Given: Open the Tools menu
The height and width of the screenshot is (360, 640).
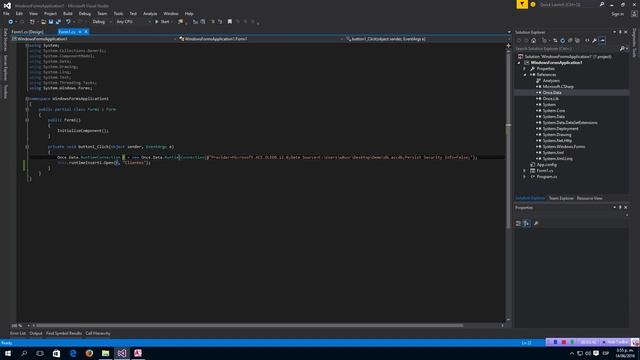Looking at the screenshot, I should point(118,13).
